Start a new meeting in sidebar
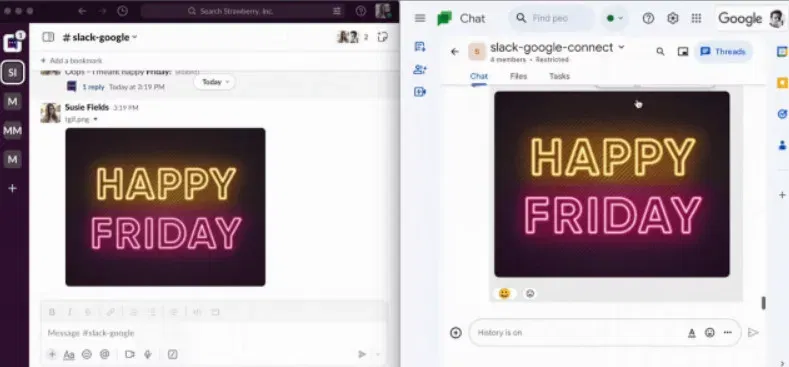 (x=420, y=92)
